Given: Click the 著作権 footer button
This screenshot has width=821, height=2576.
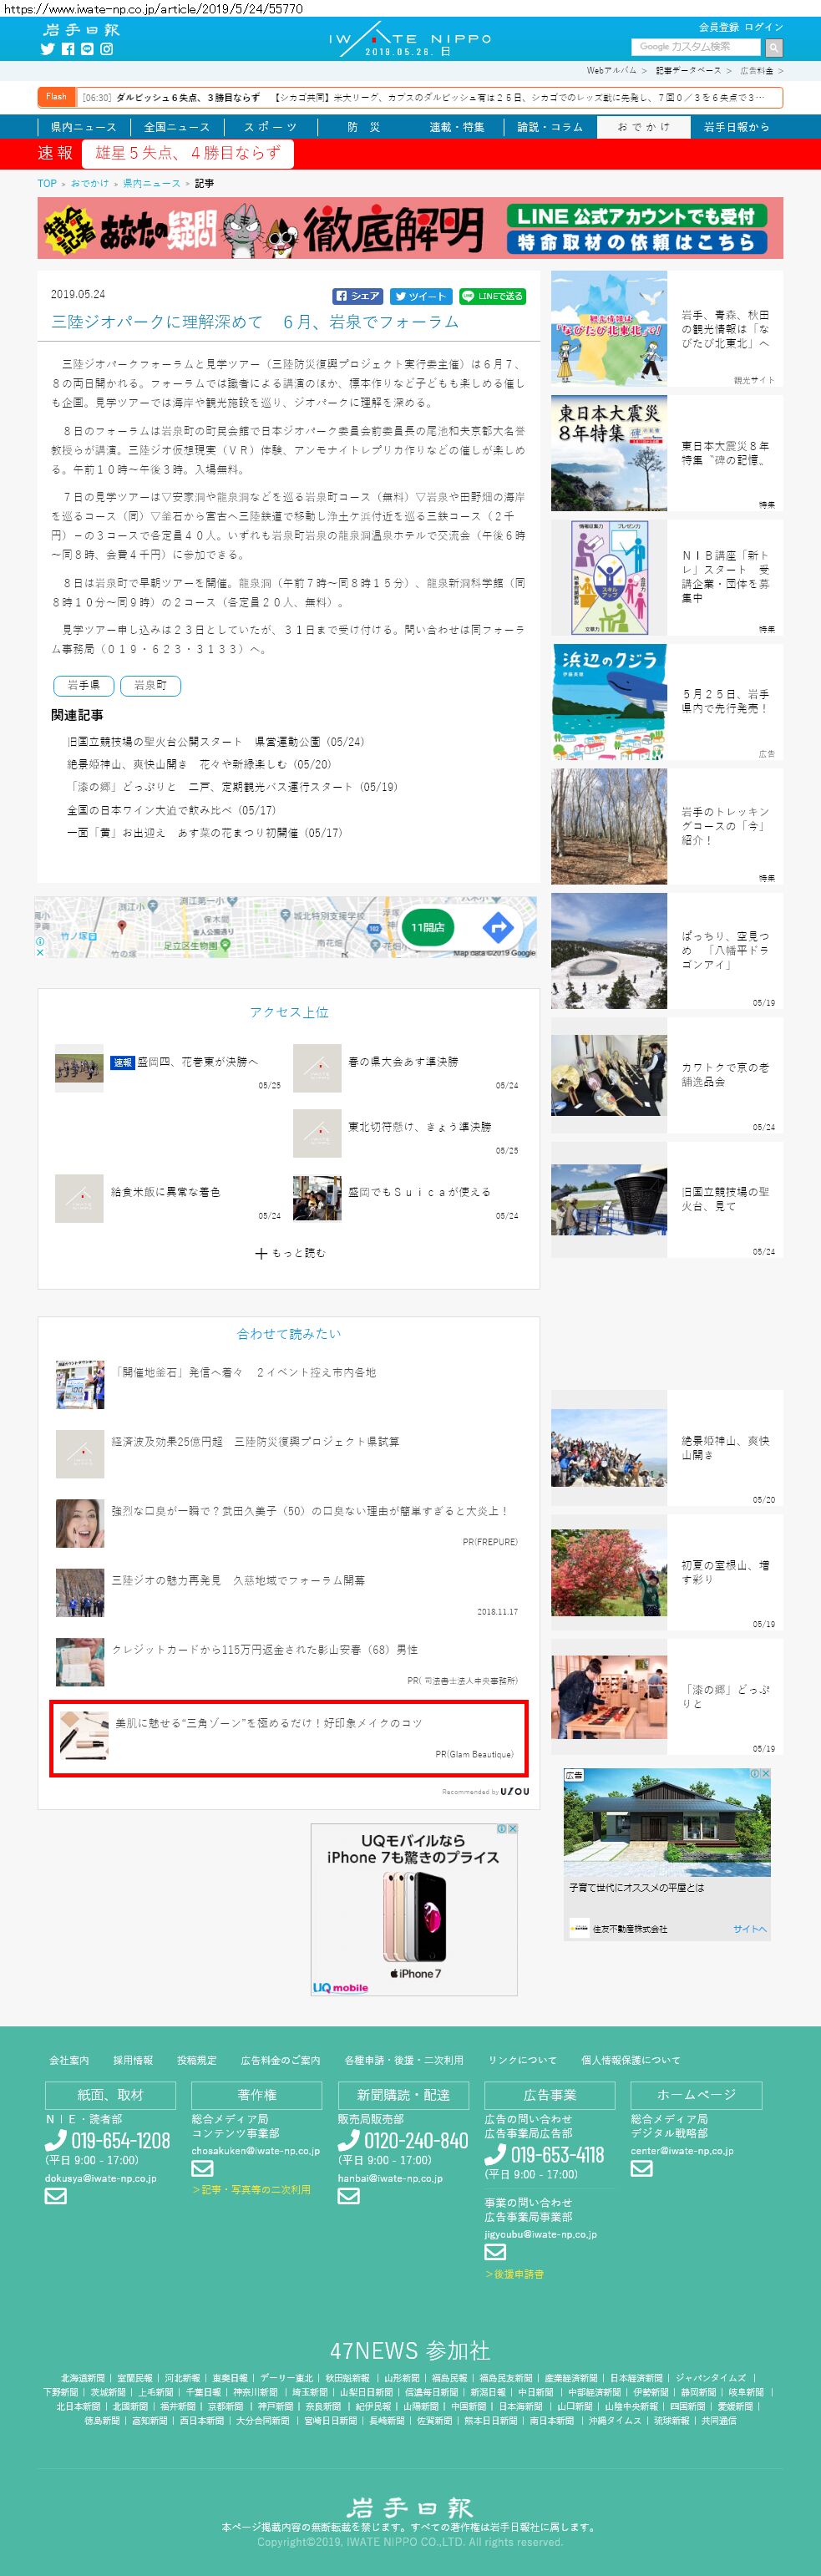Looking at the screenshot, I should (257, 2094).
